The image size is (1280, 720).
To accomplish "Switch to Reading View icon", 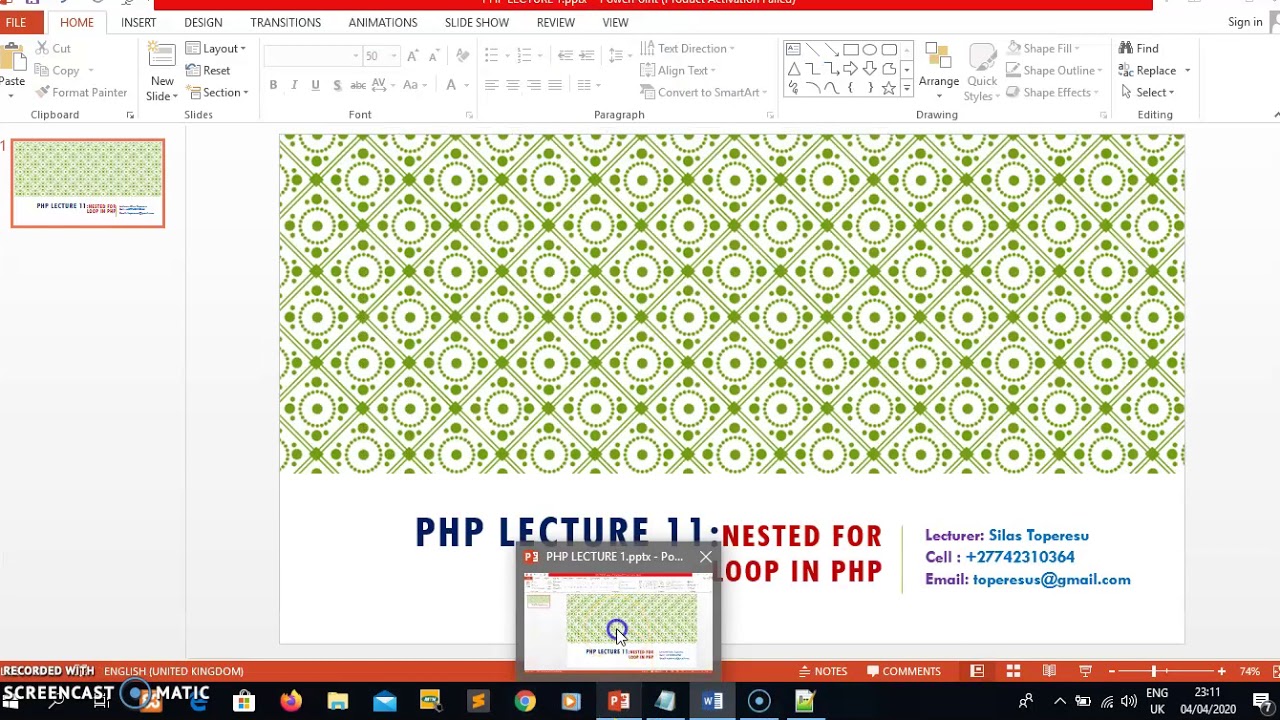I will tap(1049, 671).
